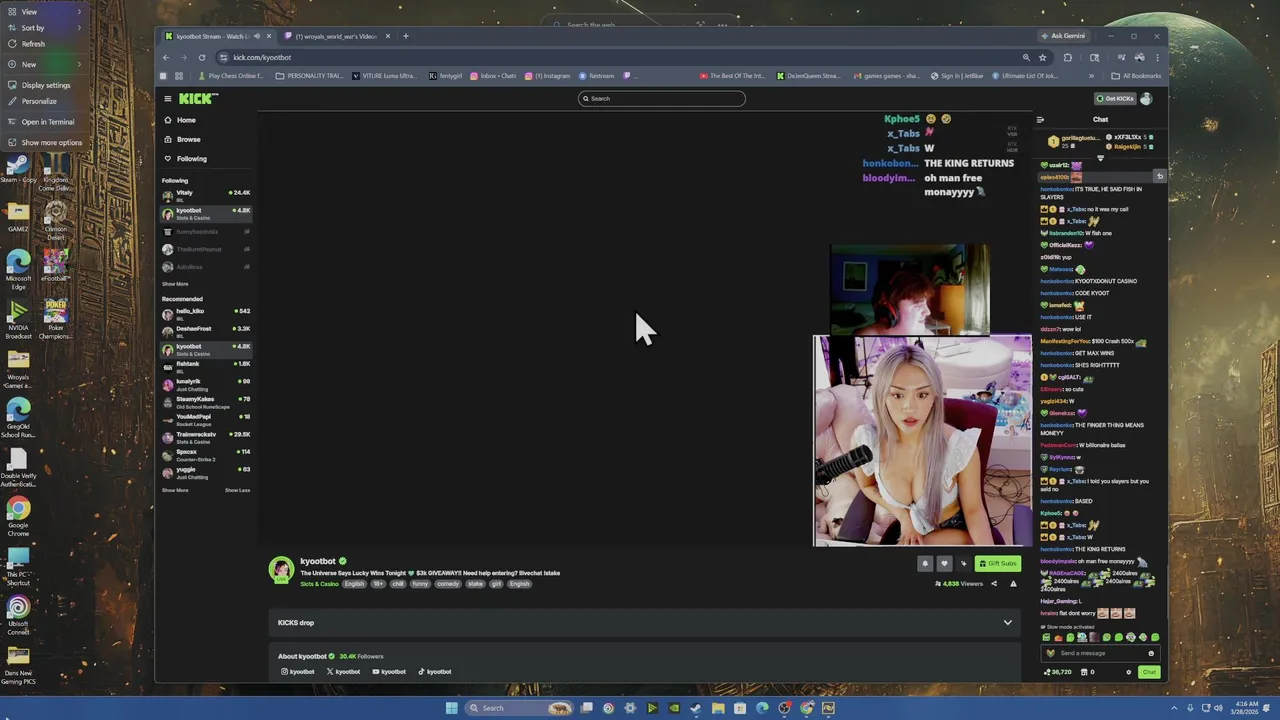Bookmark this page star icon
This screenshot has height=720, width=1280.
[x=1042, y=57]
